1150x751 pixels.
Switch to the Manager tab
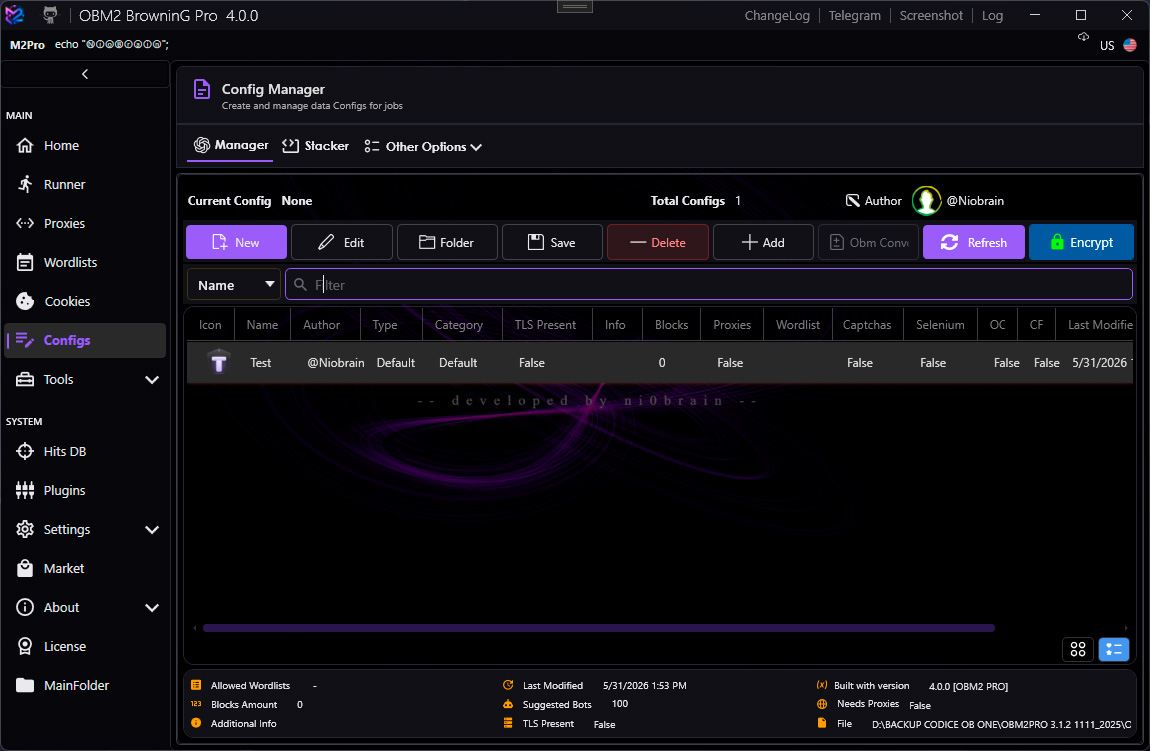pos(231,145)
